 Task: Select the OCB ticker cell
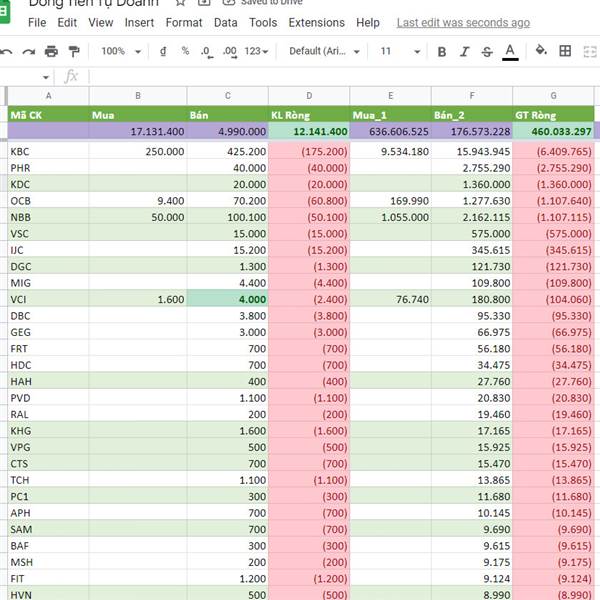click(x=48, y=201)
